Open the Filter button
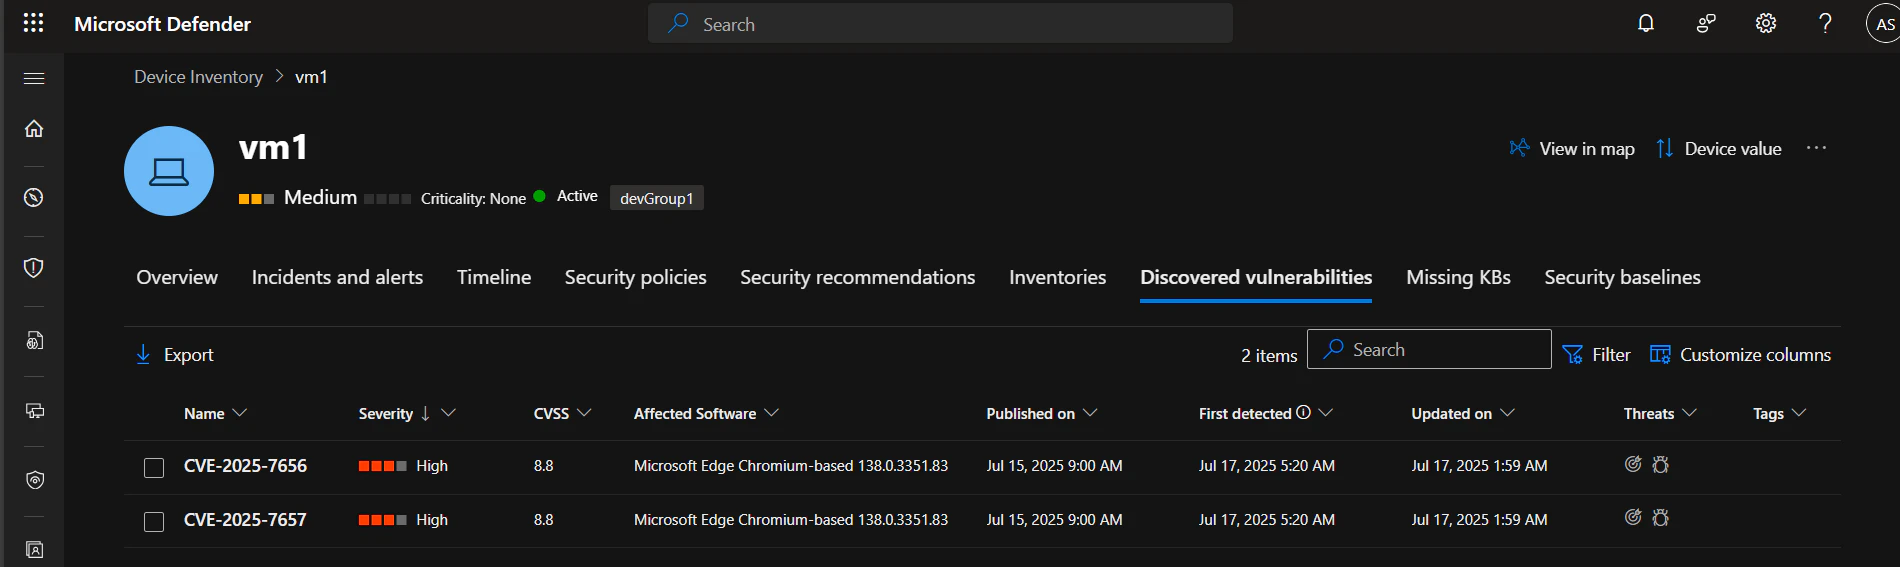Screen dimensions: 1900x567 [x=1596, y=354]
